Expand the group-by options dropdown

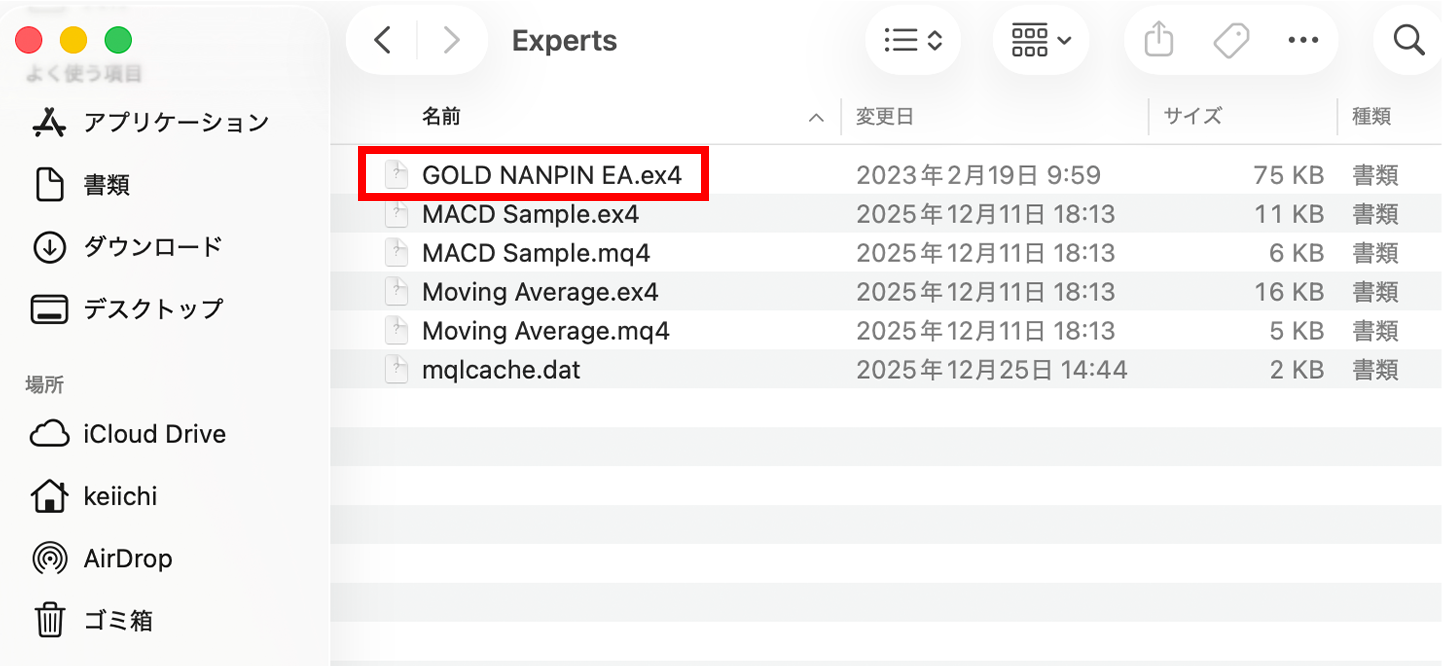click(1041, 40)
